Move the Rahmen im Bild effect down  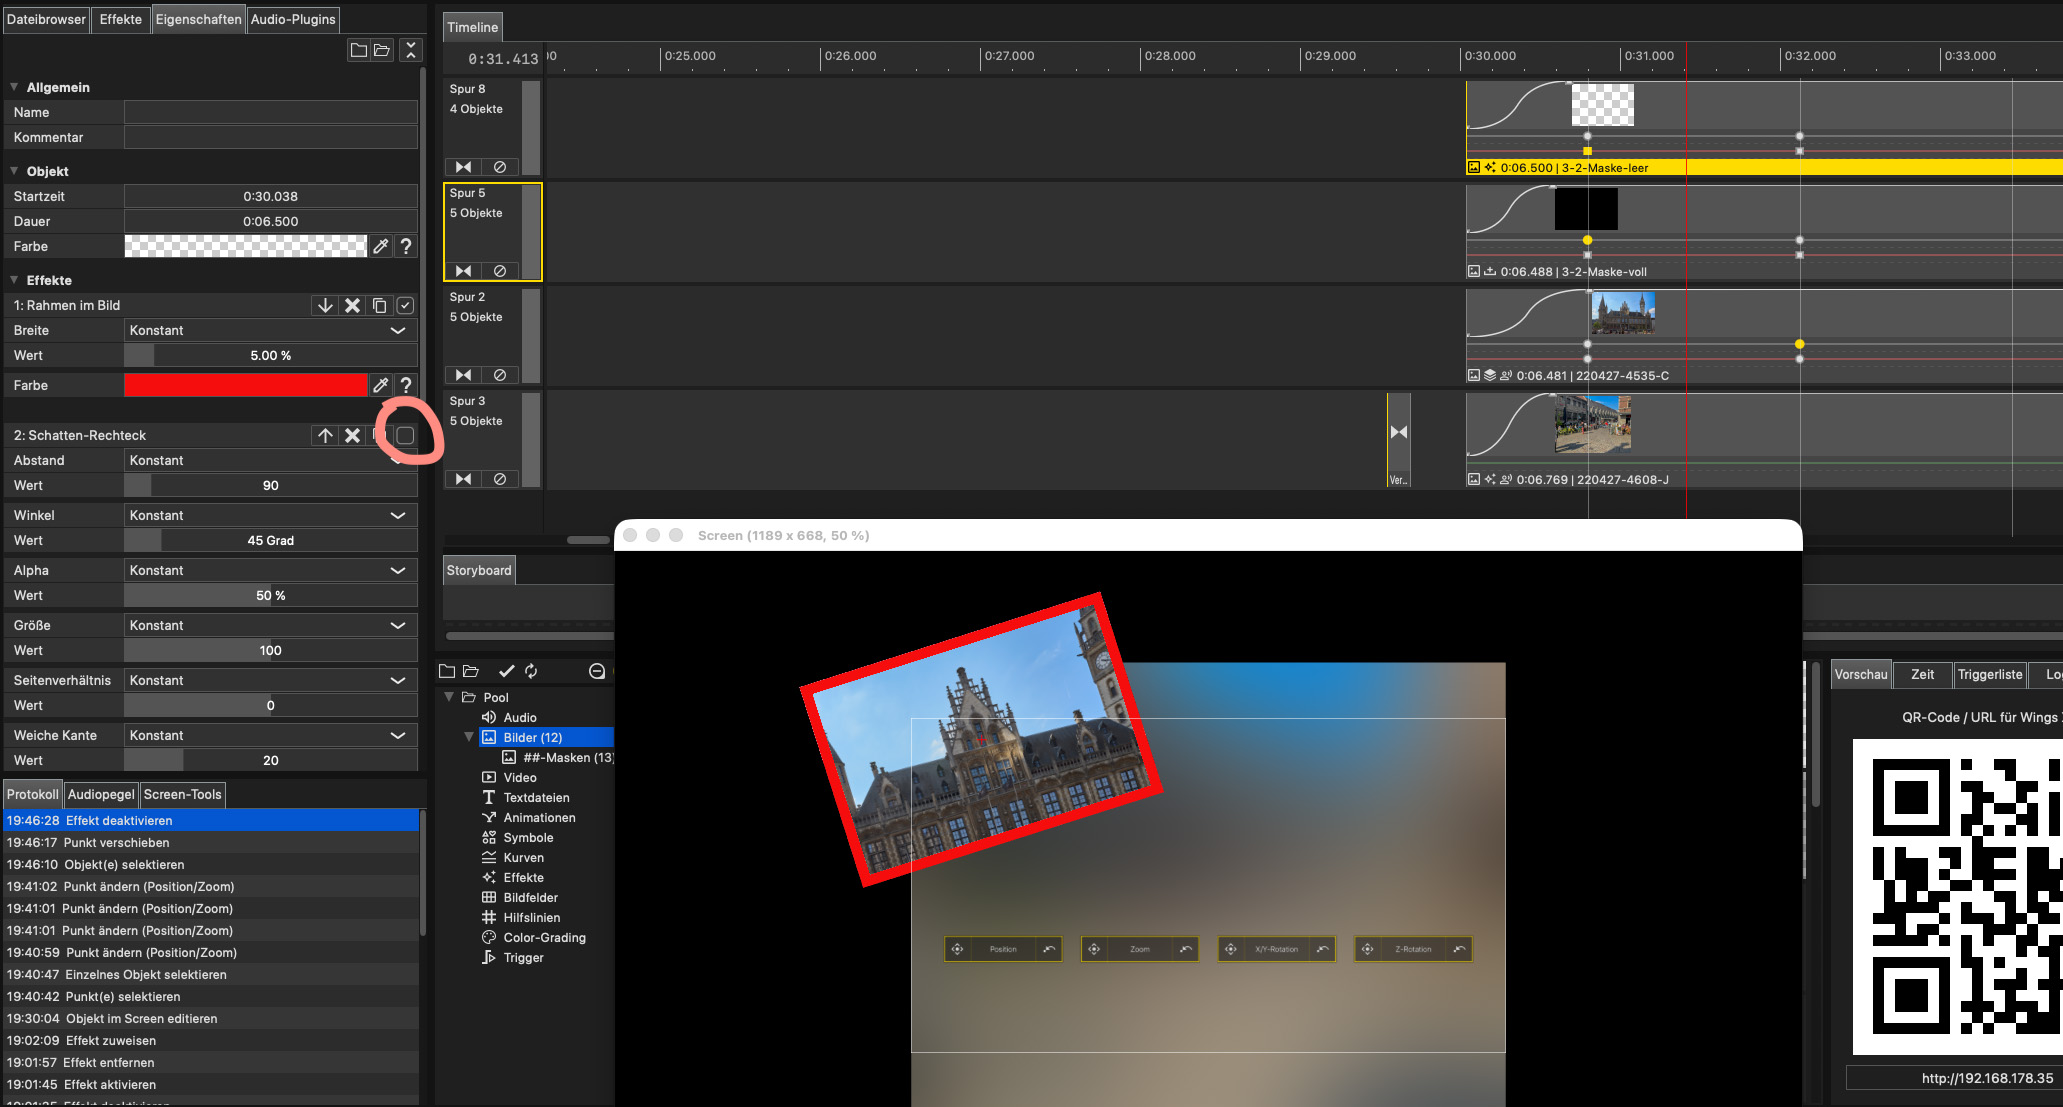[x=325, y=306]
